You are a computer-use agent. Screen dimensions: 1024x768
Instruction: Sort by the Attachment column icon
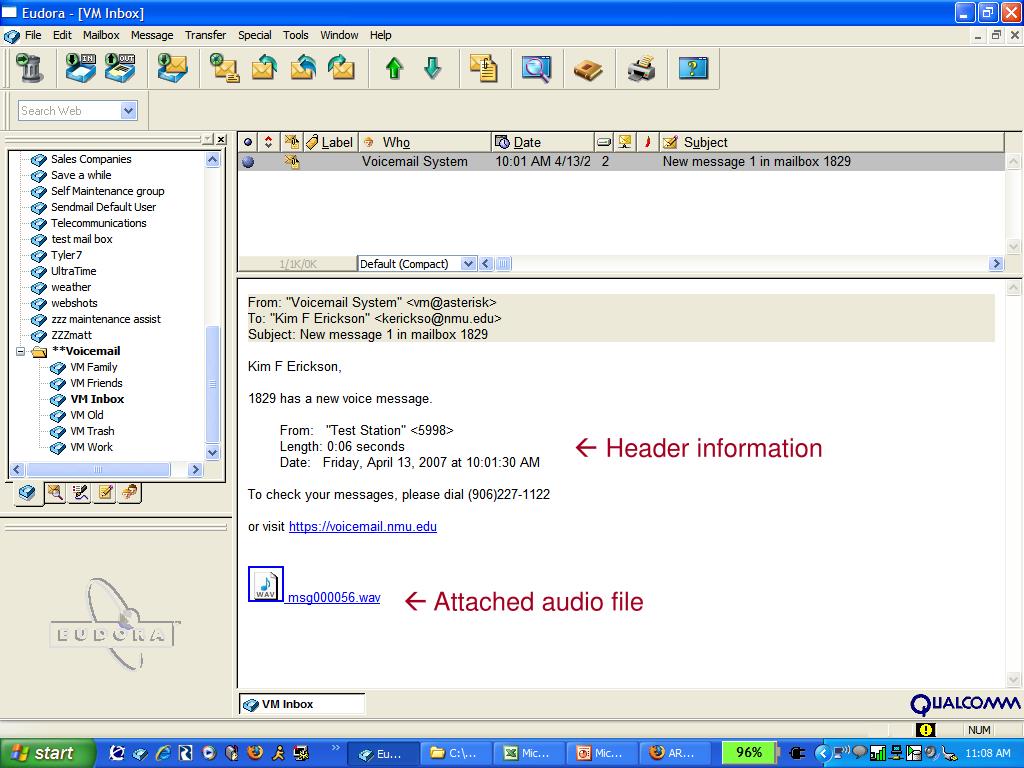click(x=292, y=142)
